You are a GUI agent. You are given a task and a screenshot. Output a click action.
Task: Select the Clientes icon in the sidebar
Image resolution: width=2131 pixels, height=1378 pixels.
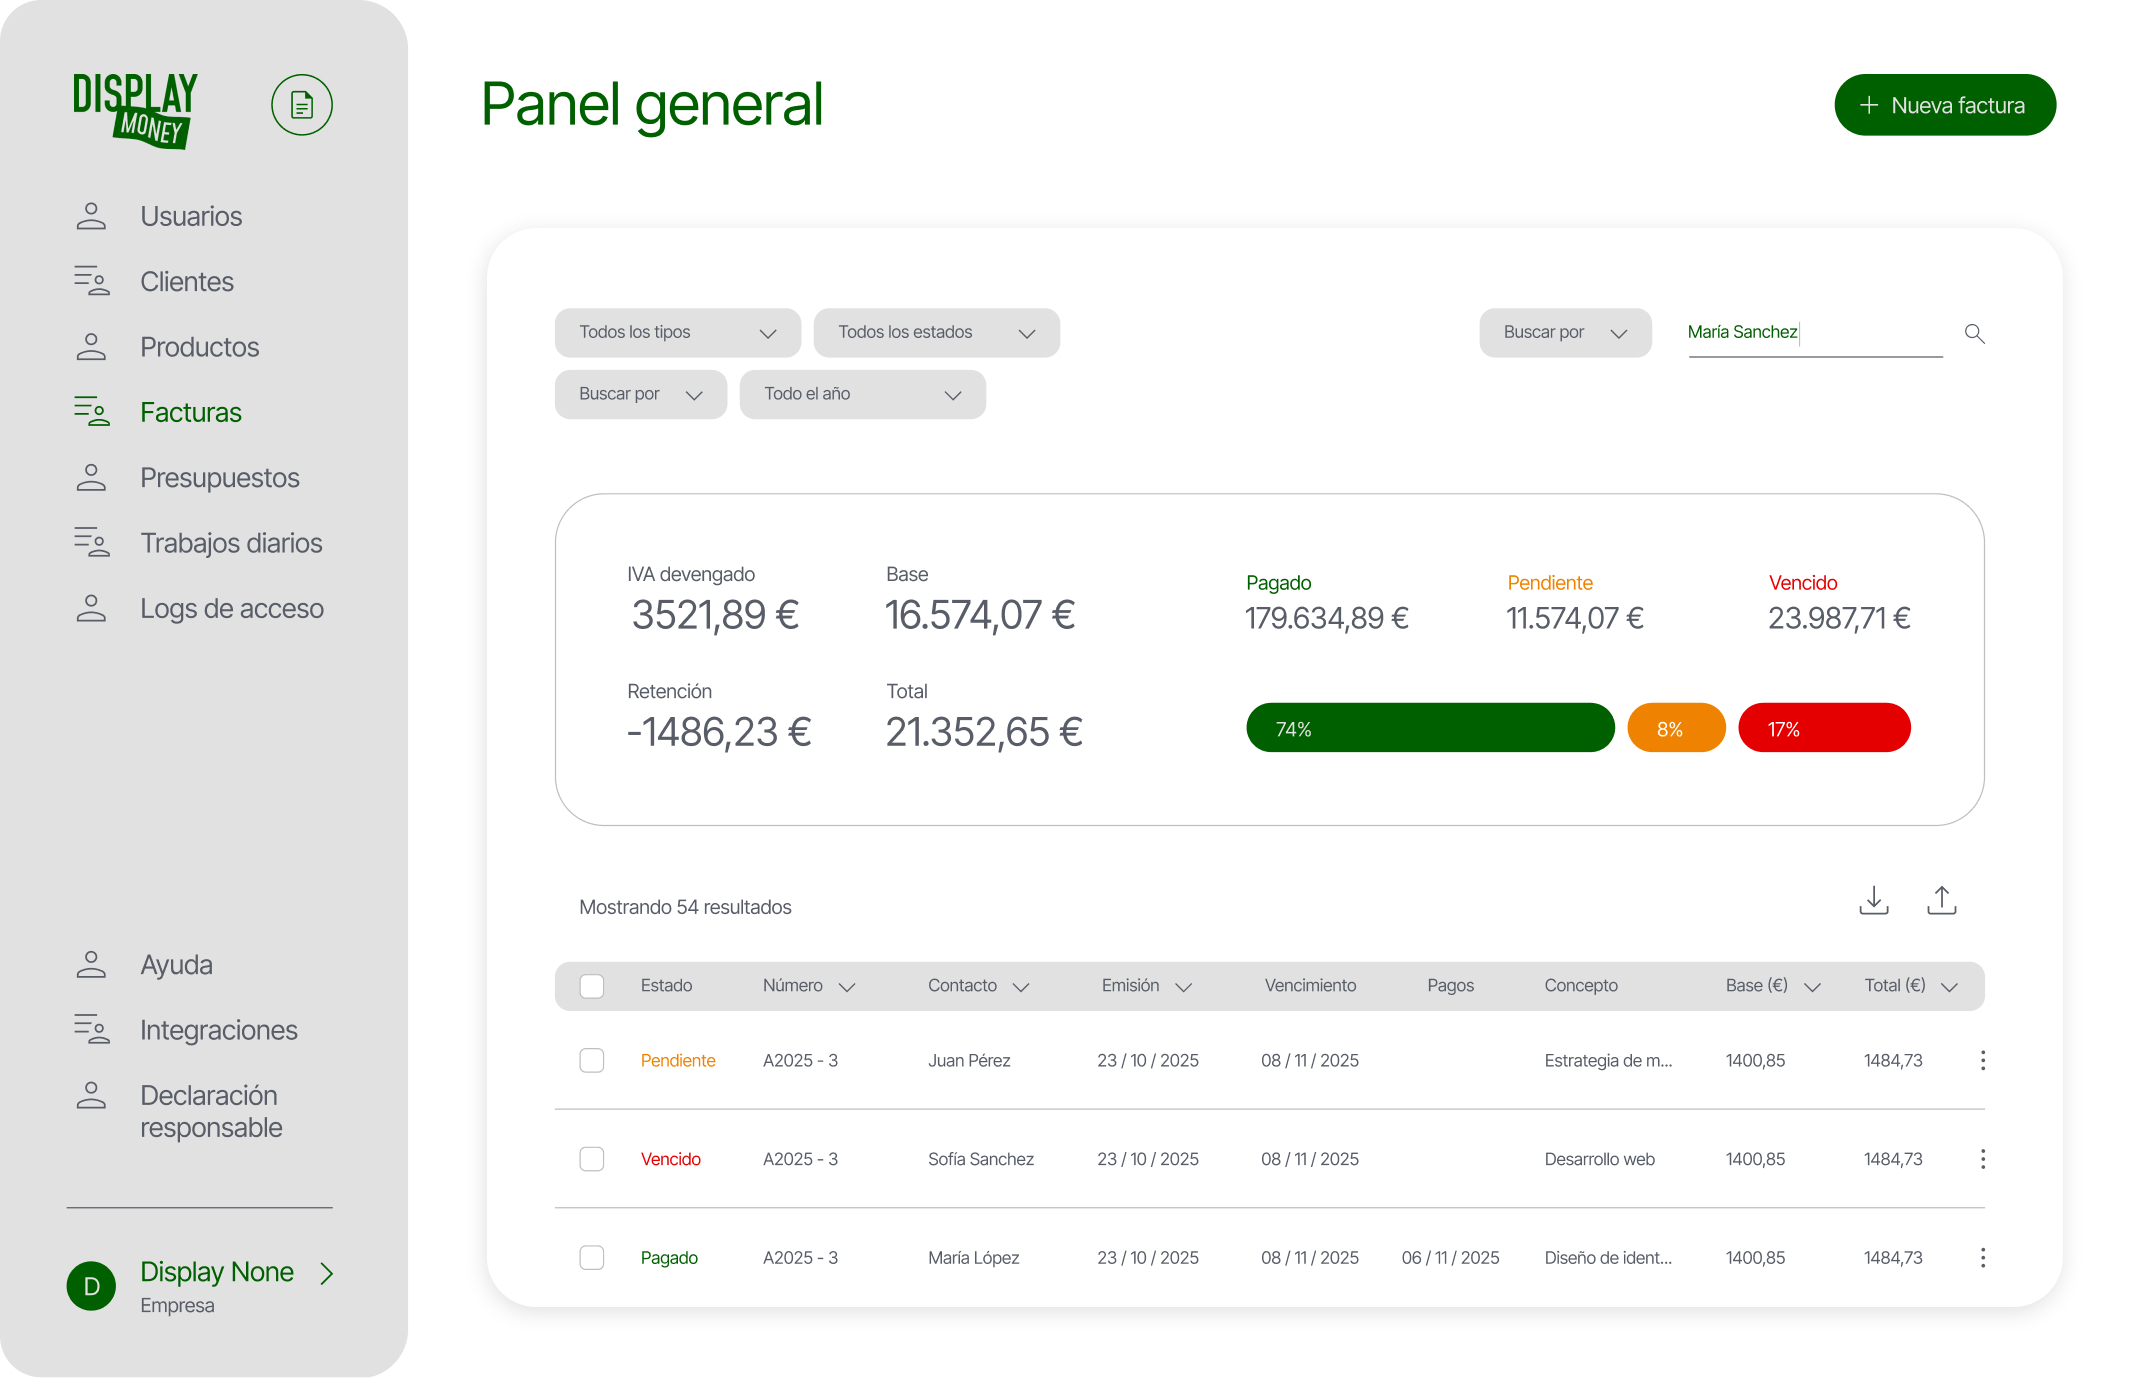coord(91,281)
